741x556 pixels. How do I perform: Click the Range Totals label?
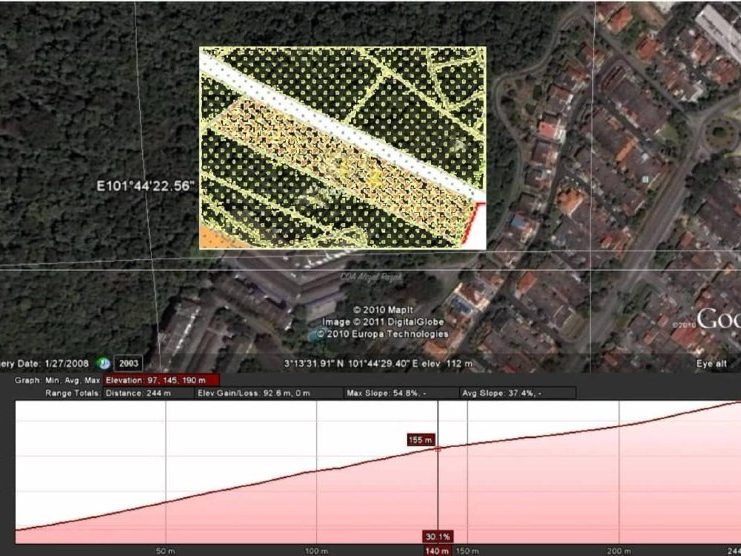coord(72,393)
